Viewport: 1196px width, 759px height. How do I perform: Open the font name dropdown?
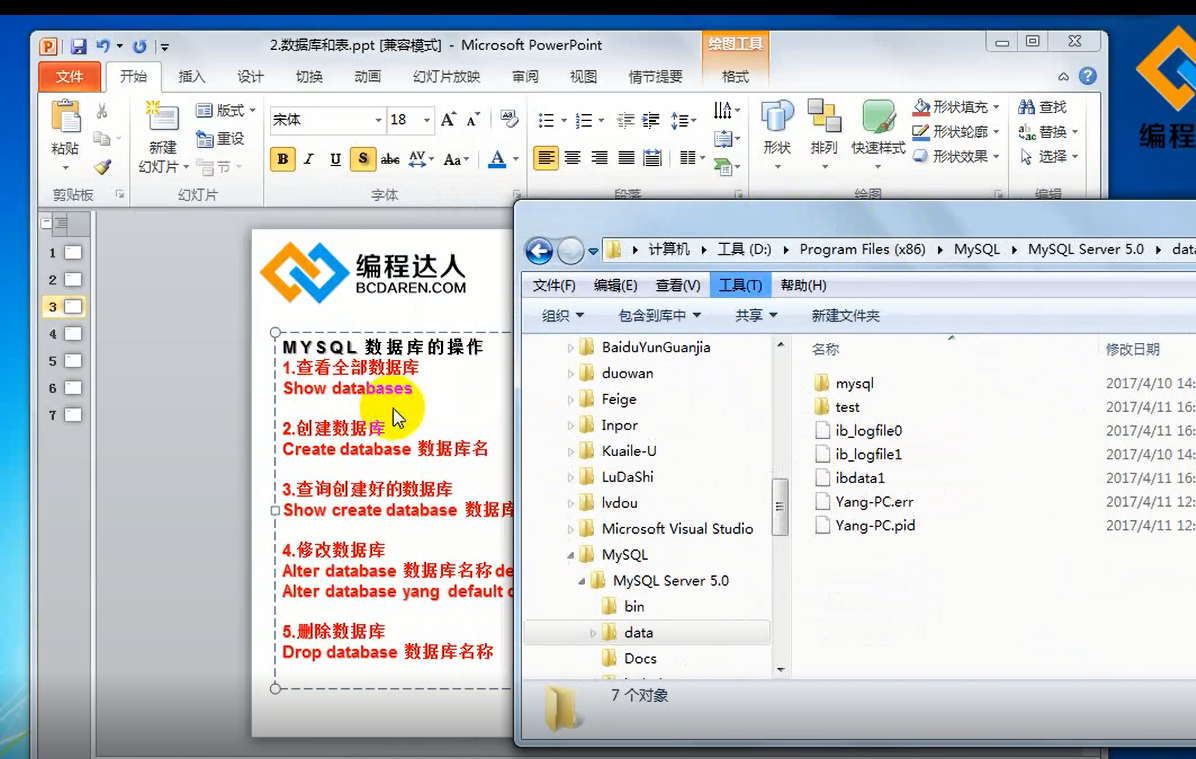pyautogui.click(x=378, y=120)
